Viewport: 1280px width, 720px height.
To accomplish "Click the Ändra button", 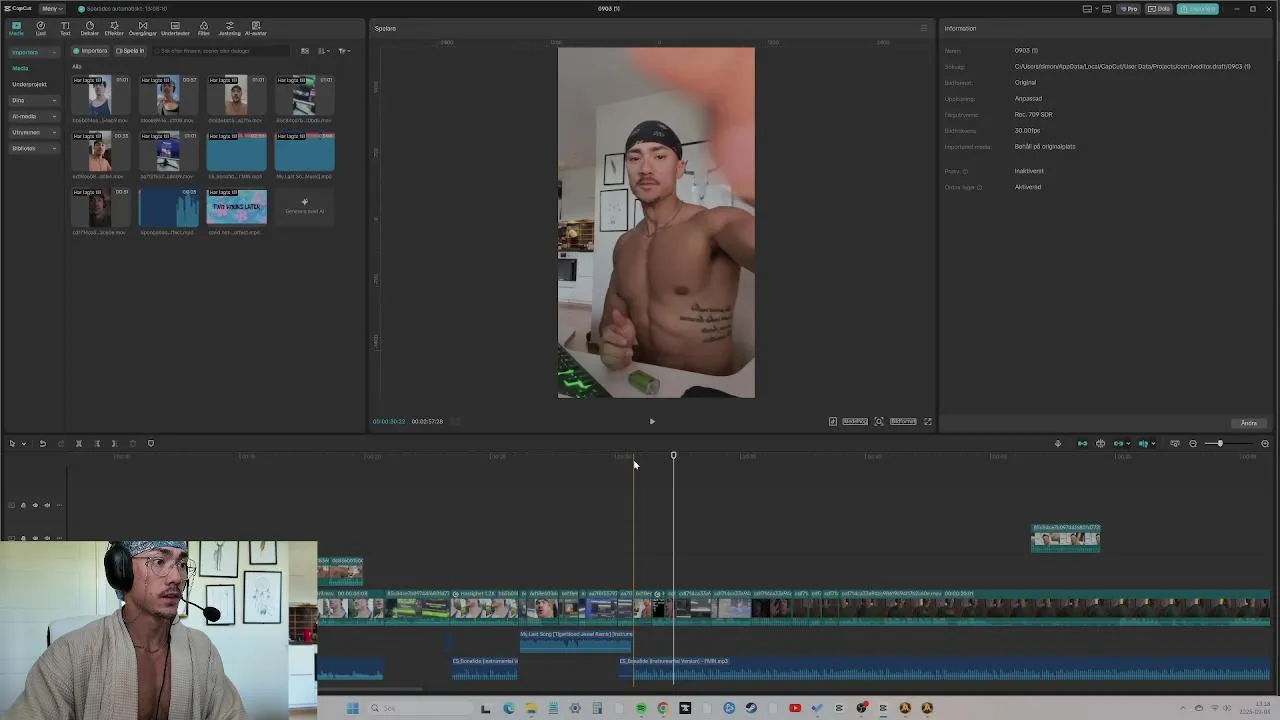I will [x=1249, y=423].
